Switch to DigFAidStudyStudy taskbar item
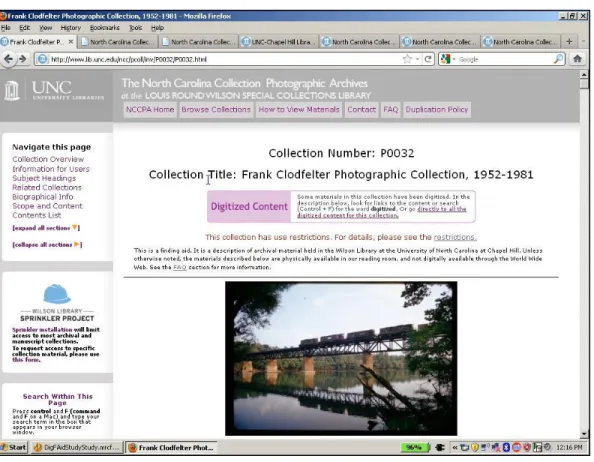Screen dimensions: 594x462 pyautogui.click(x=77, y=448)
